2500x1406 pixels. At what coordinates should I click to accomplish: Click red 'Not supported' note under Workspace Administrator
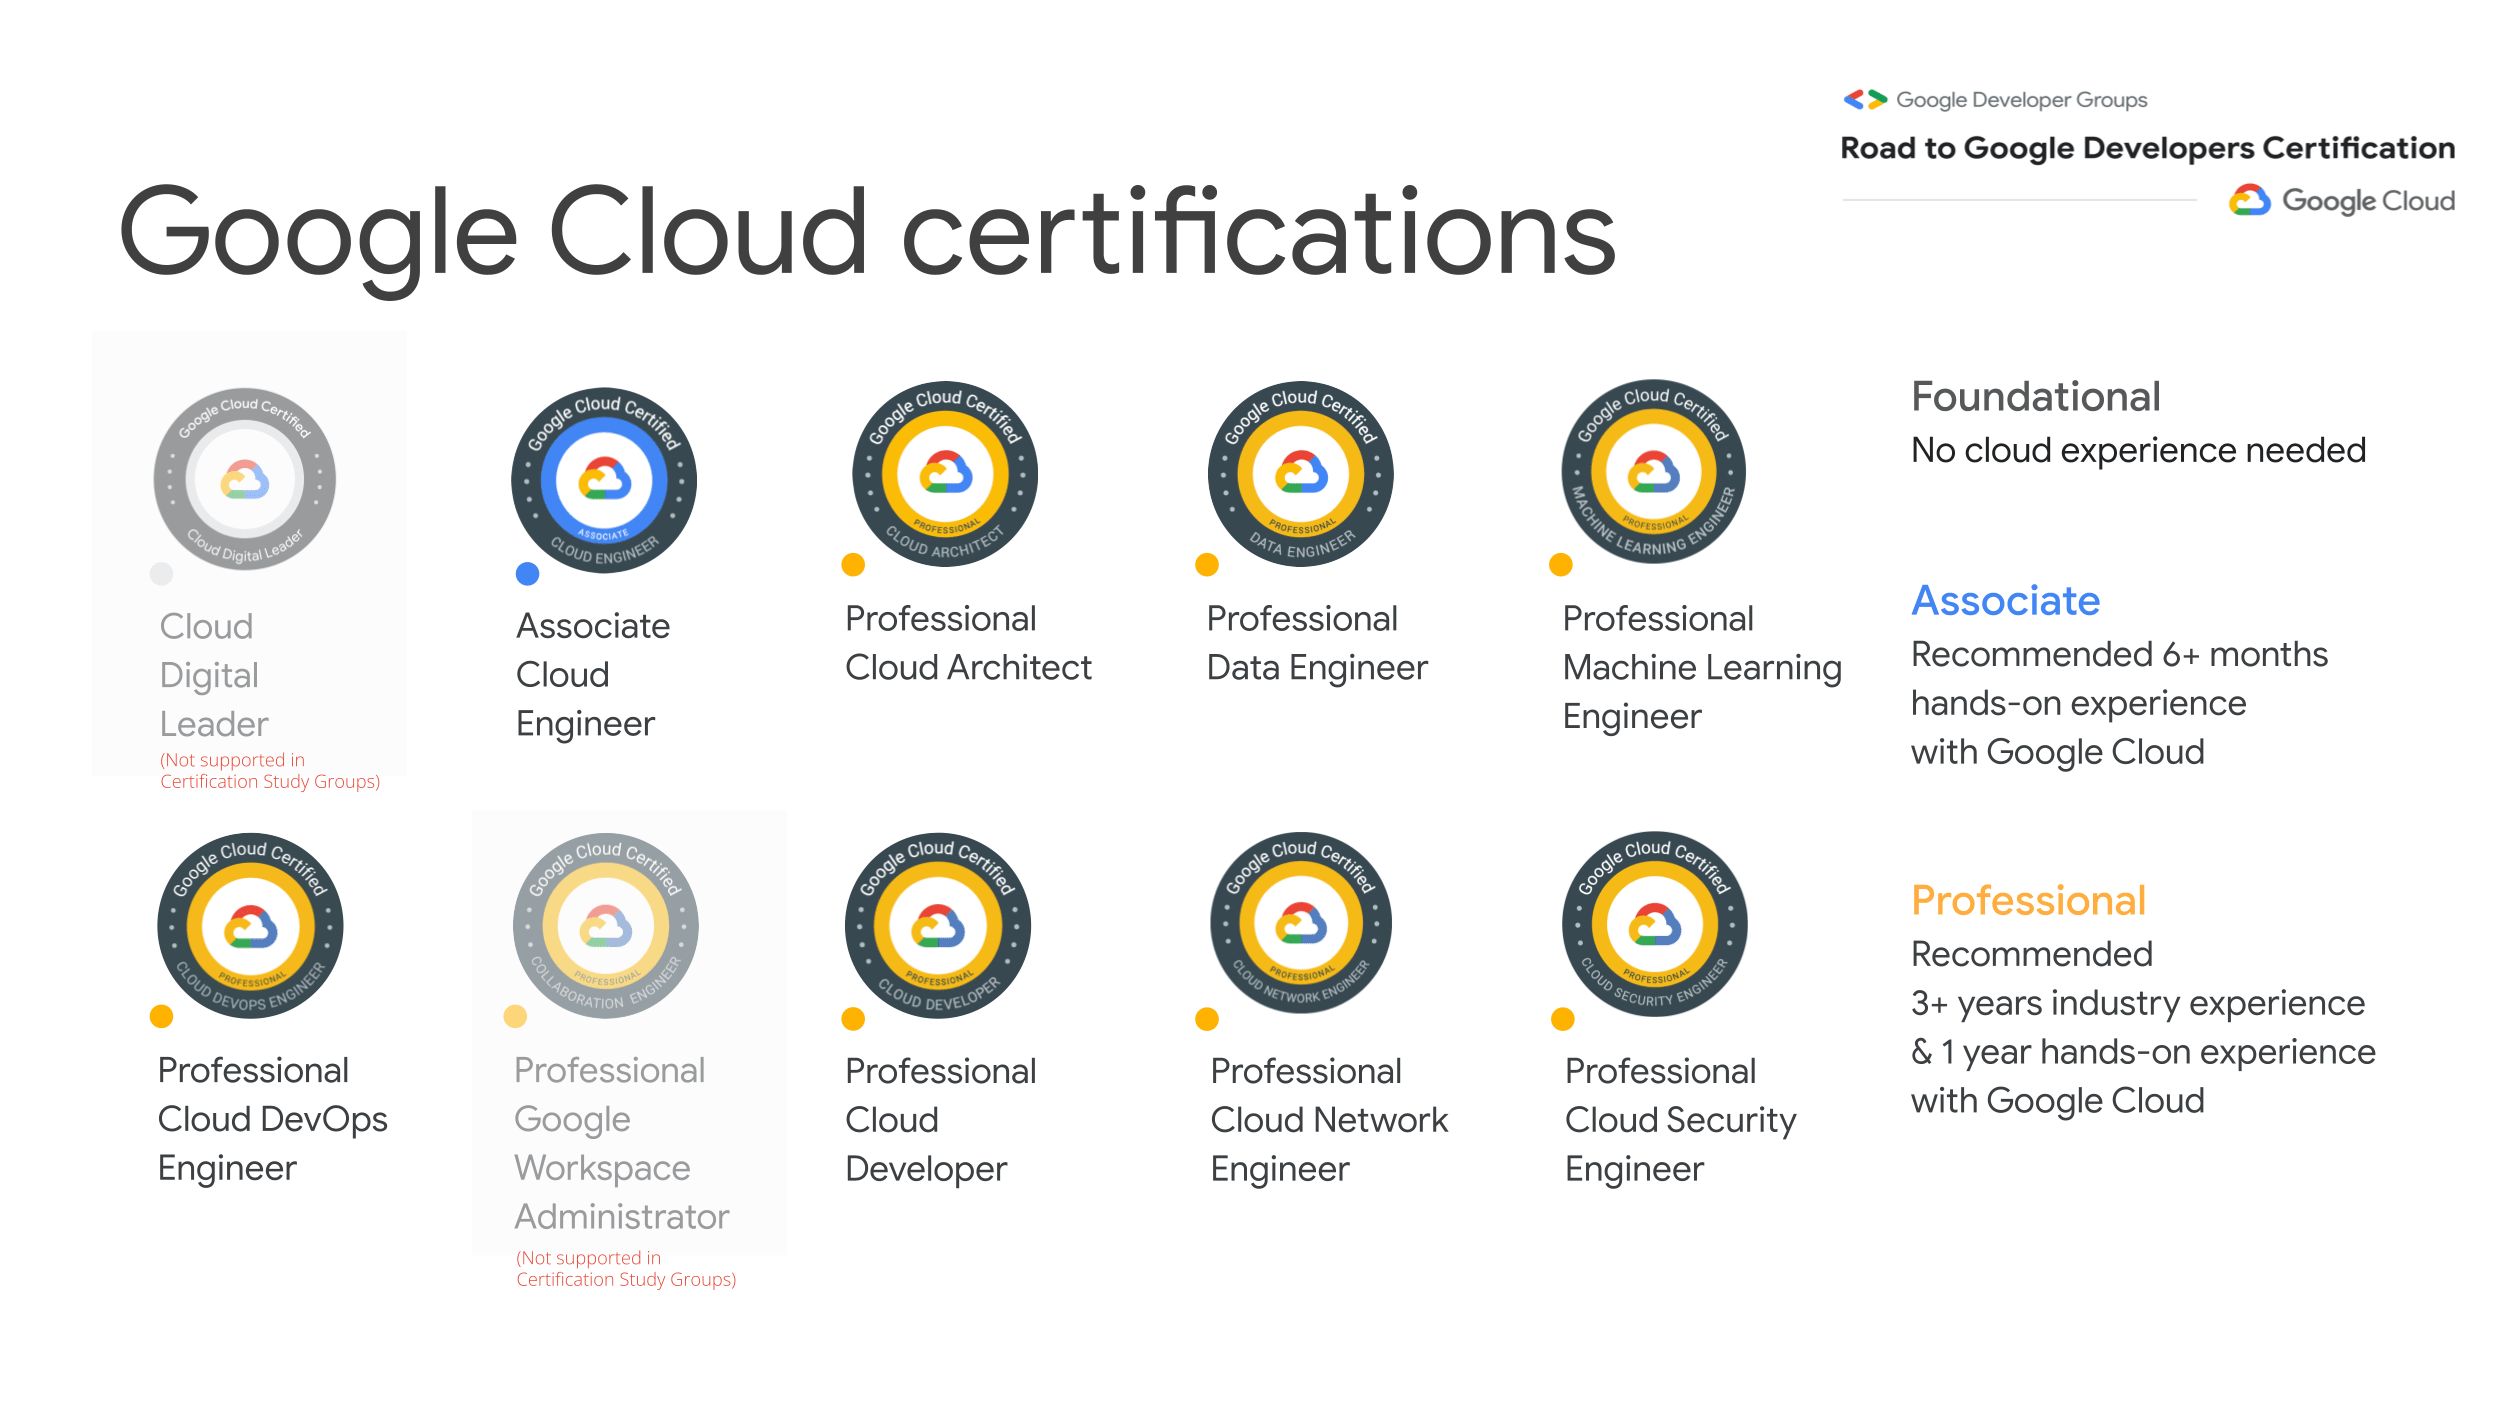click(626, 1269)
